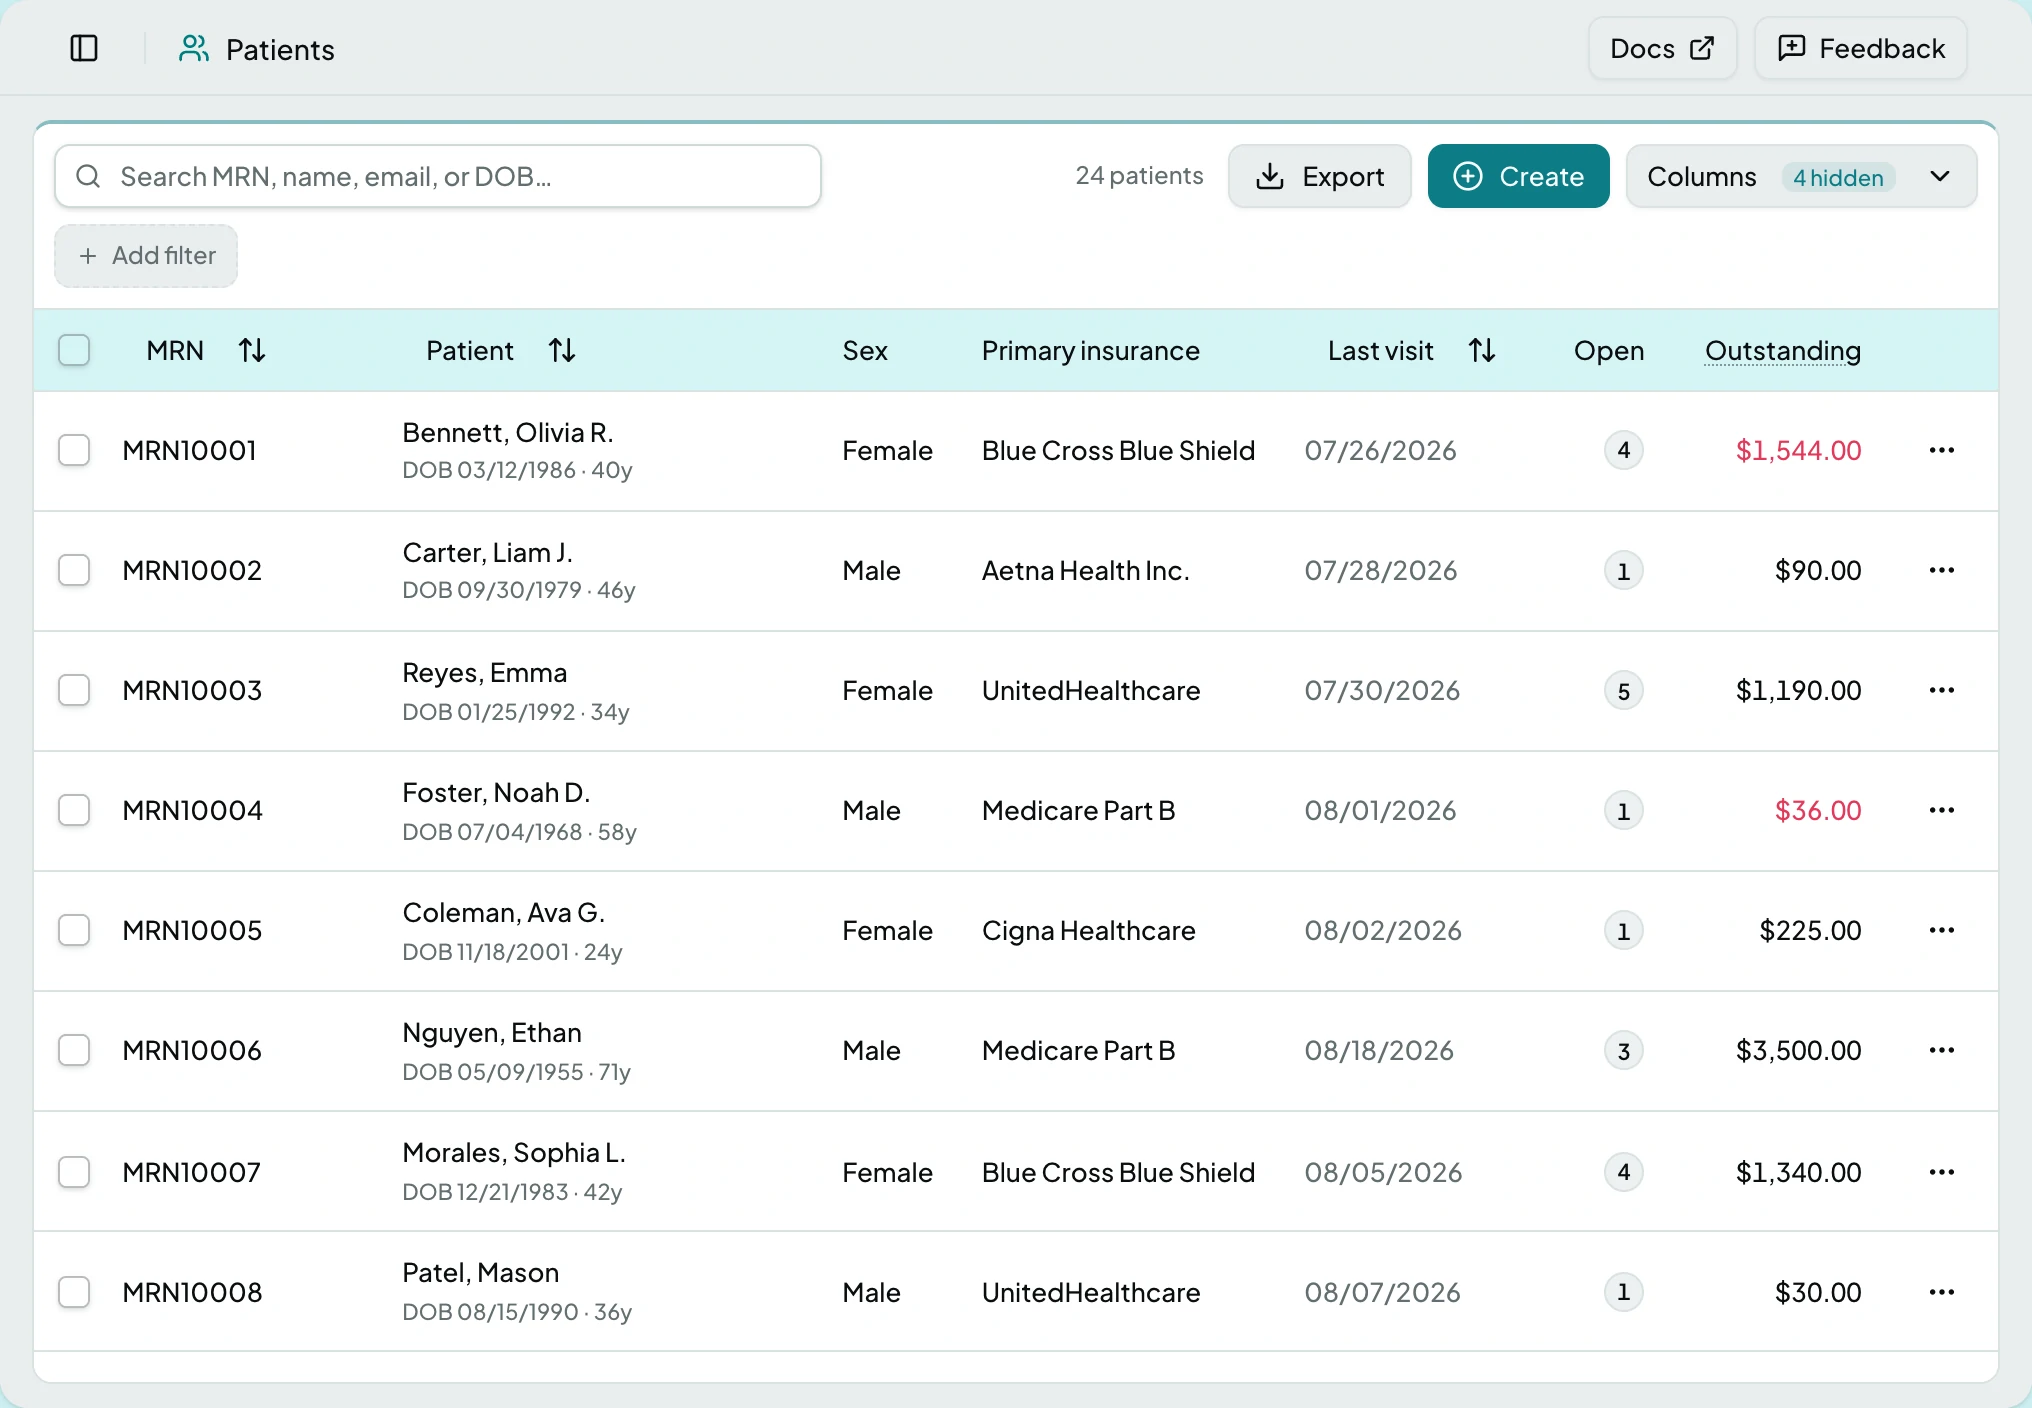Image resolution: width=2032 pixels, height=1408 pixels.
Task: Click the Open column header
Action: pyautogui.click(x=1609, y=350)
